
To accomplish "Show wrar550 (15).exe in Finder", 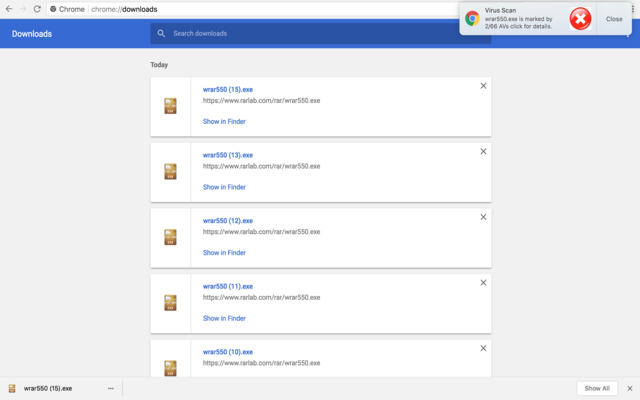I will [224, 122].
